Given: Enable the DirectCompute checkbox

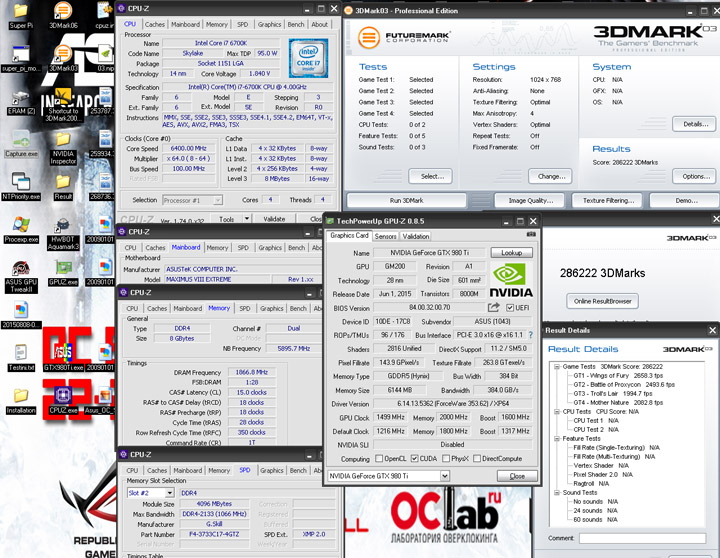Looking at the screenshot, I should pyautogui.click(x=477, y=458).
